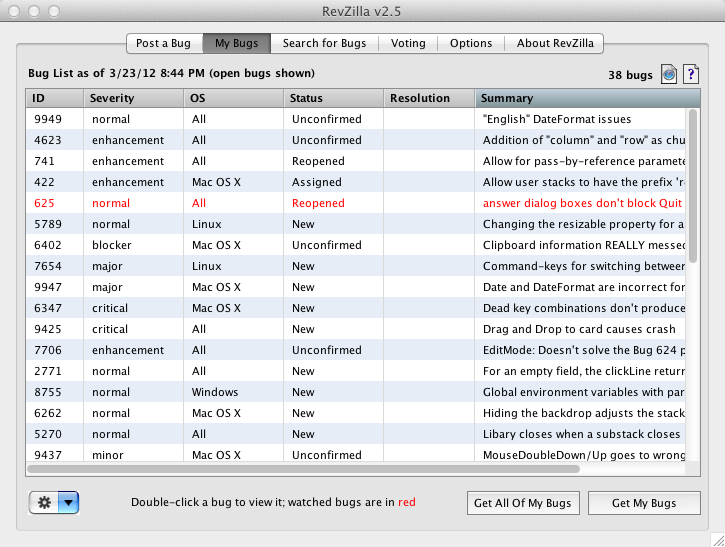Sort by the Summary column header
This screenshot has width=725, height=547.
tap(580, 98)
